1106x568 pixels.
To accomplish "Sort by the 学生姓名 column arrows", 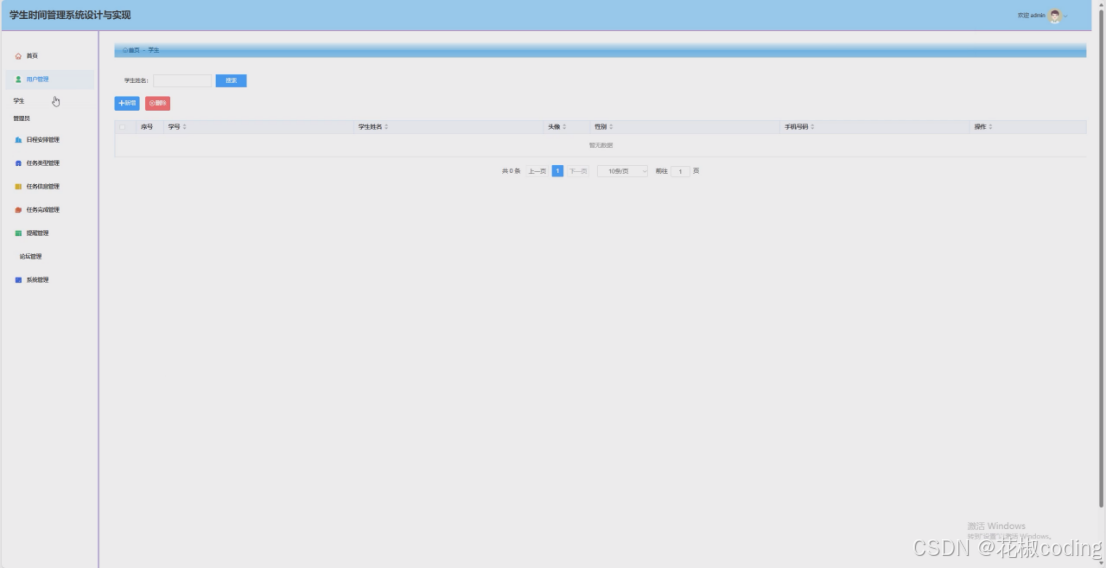I will click(x=387, y=127).
